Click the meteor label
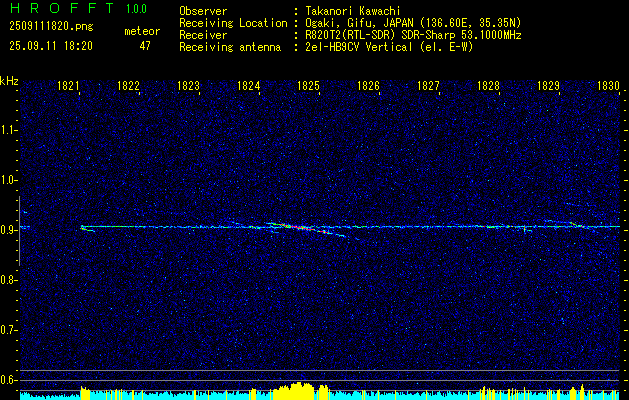Screen dimensions: 629x400 142,31
